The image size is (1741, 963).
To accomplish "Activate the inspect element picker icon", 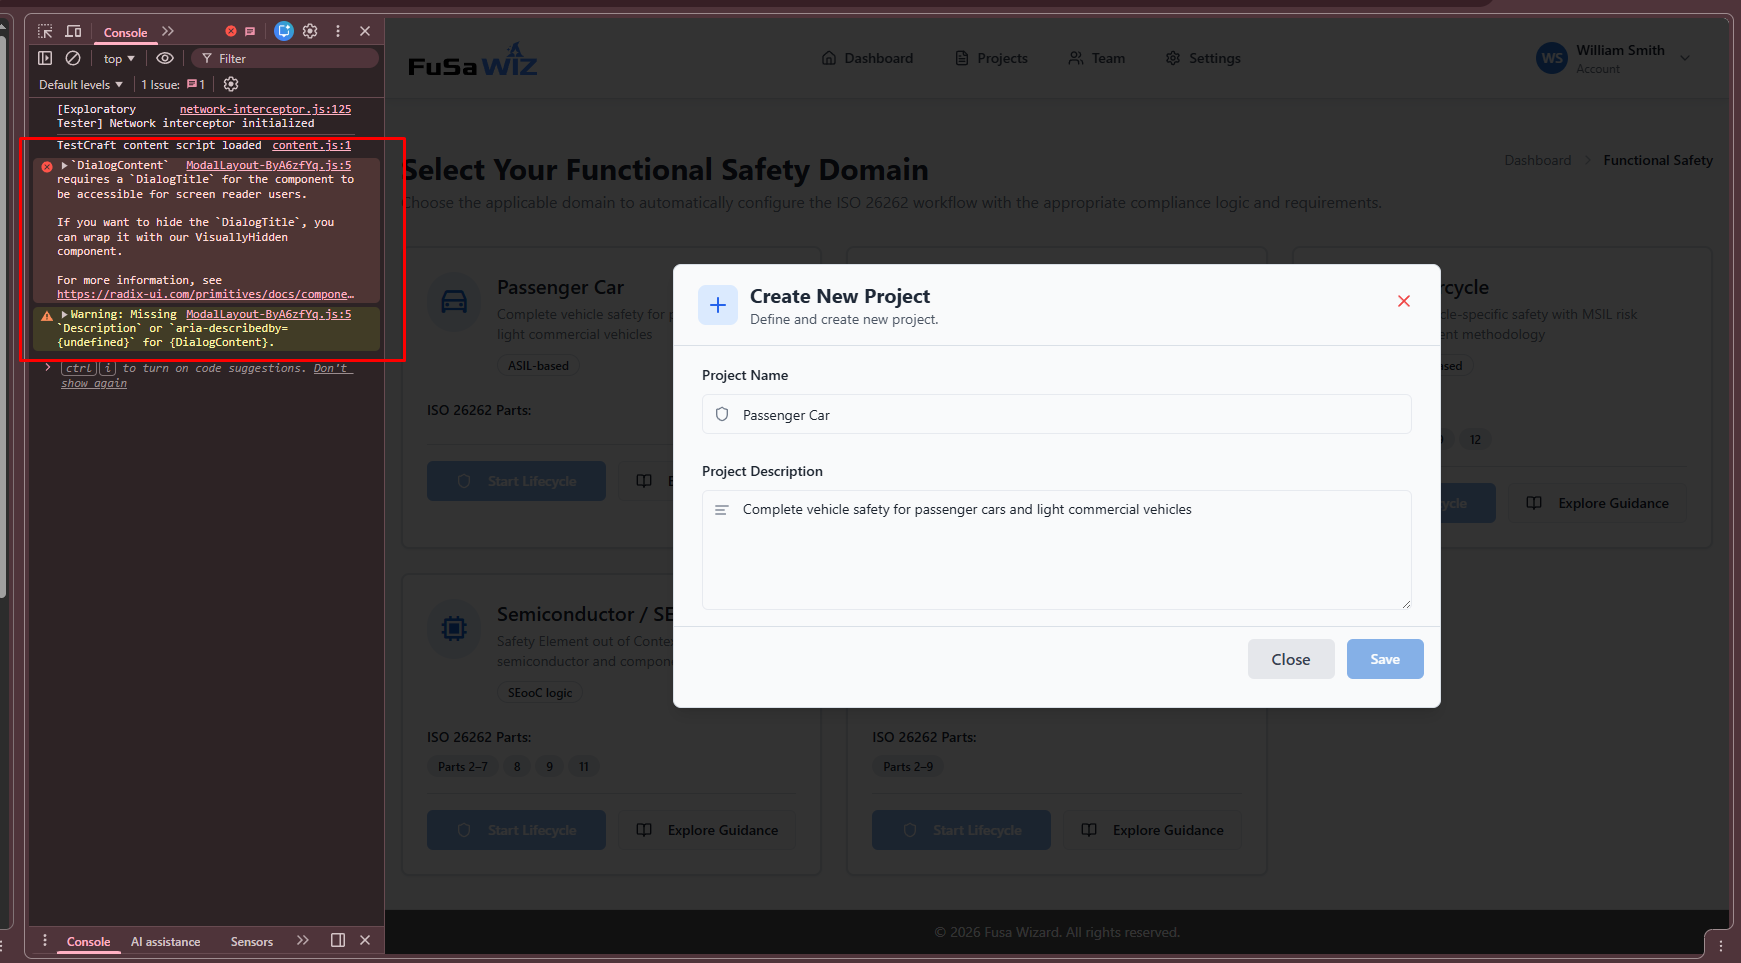I will [x=45, y=31].
